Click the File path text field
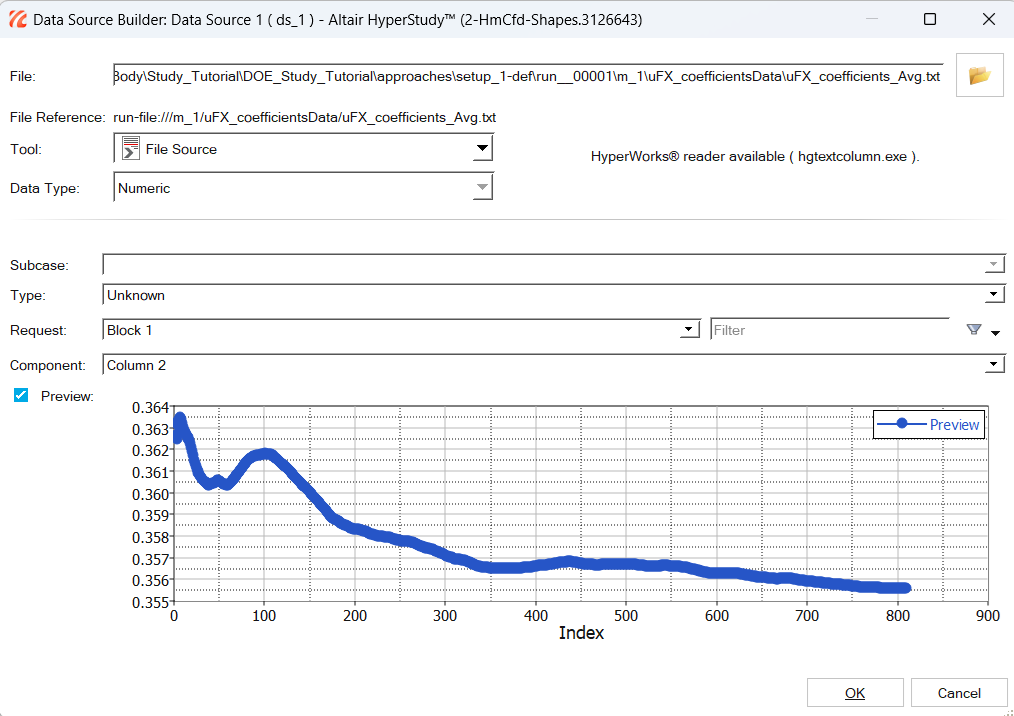This screenshot has width=1014, height=716. click(528, 77)
